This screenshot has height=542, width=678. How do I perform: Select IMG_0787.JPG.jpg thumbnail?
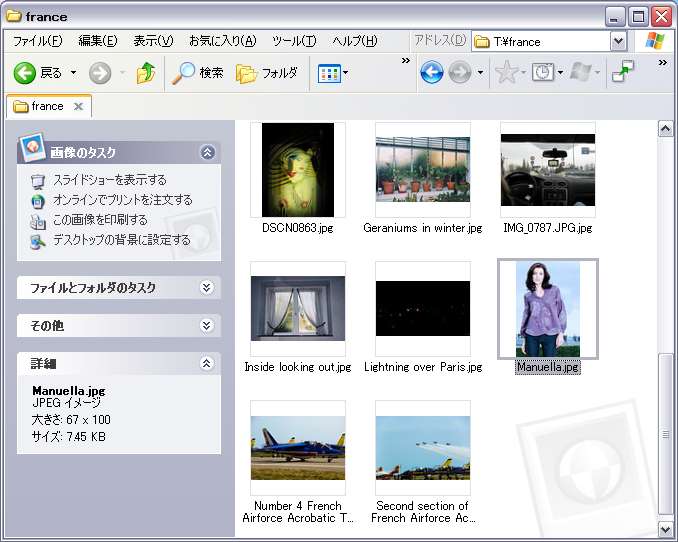pos(548,170)
